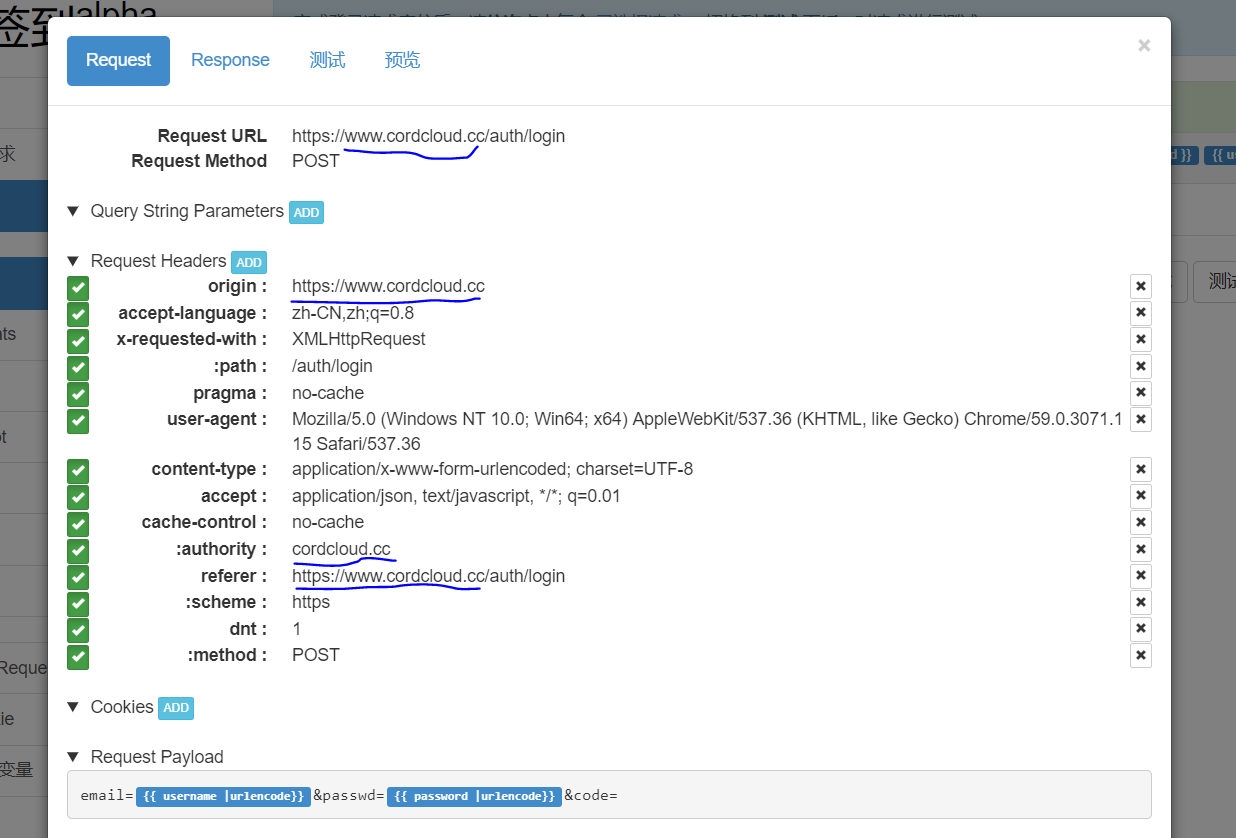The width and height of the screenshot is (1236, 838).
Task: Delete the content-type header entry
Action: coord(1141,469)
